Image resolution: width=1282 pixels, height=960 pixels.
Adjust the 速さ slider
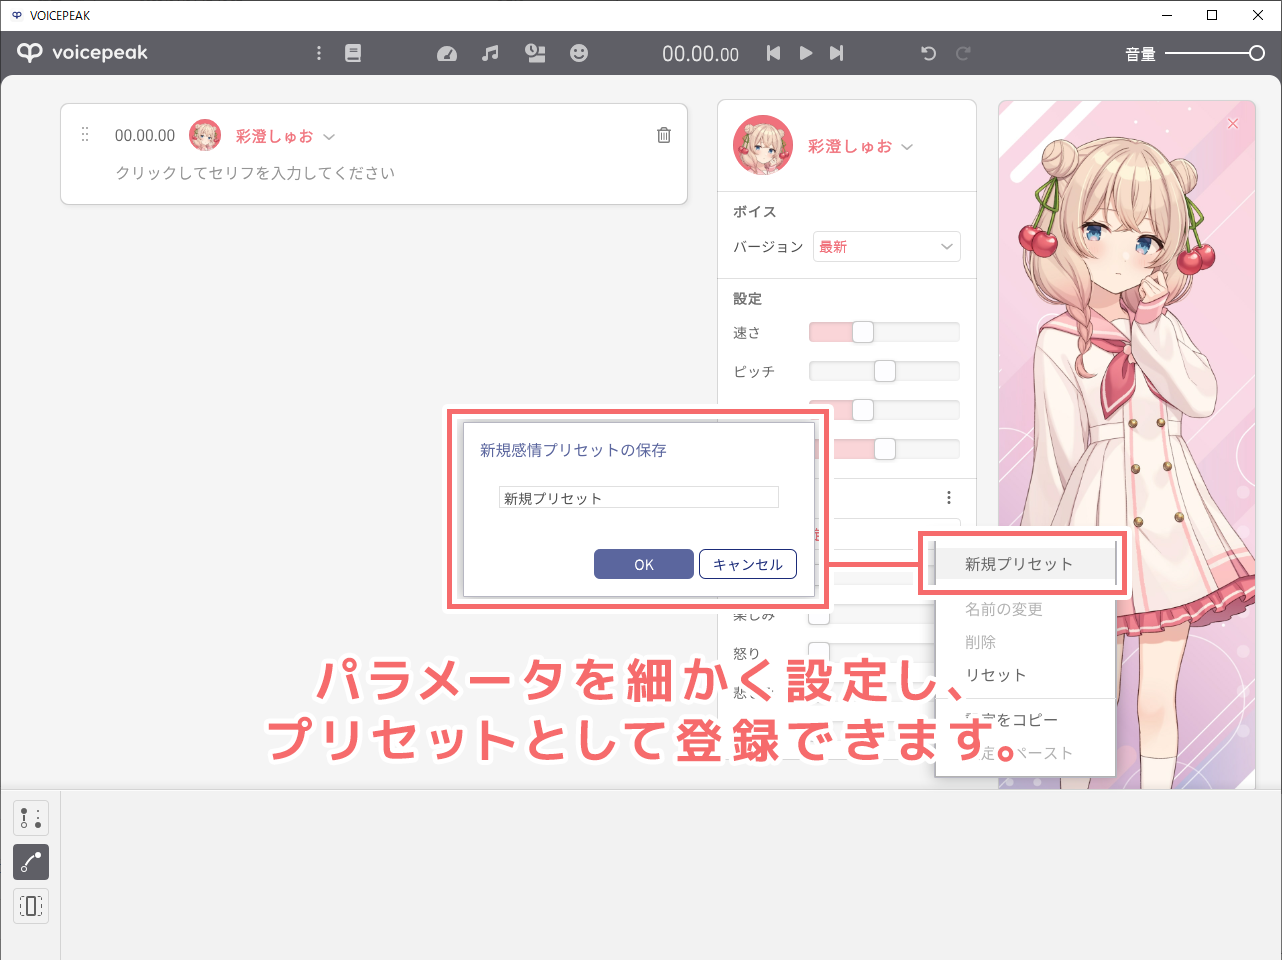click(884, 332)
